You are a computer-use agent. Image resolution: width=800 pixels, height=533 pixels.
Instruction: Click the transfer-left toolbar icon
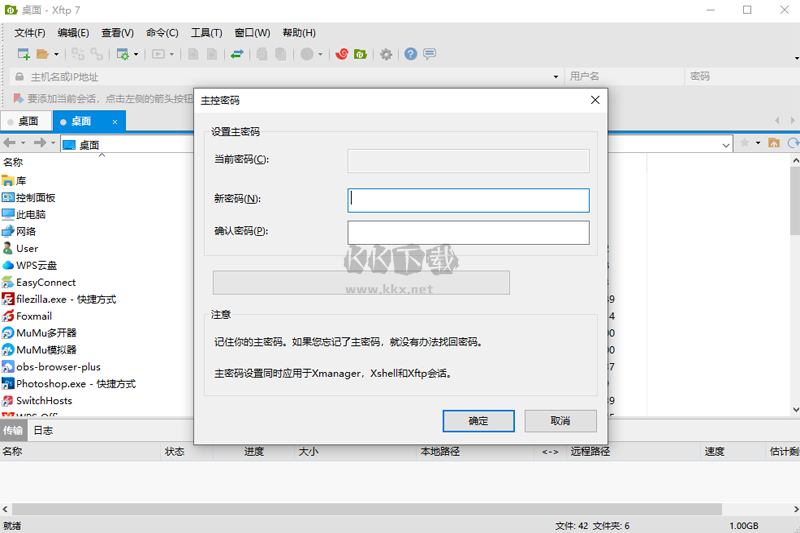click(x=193, y=54)
